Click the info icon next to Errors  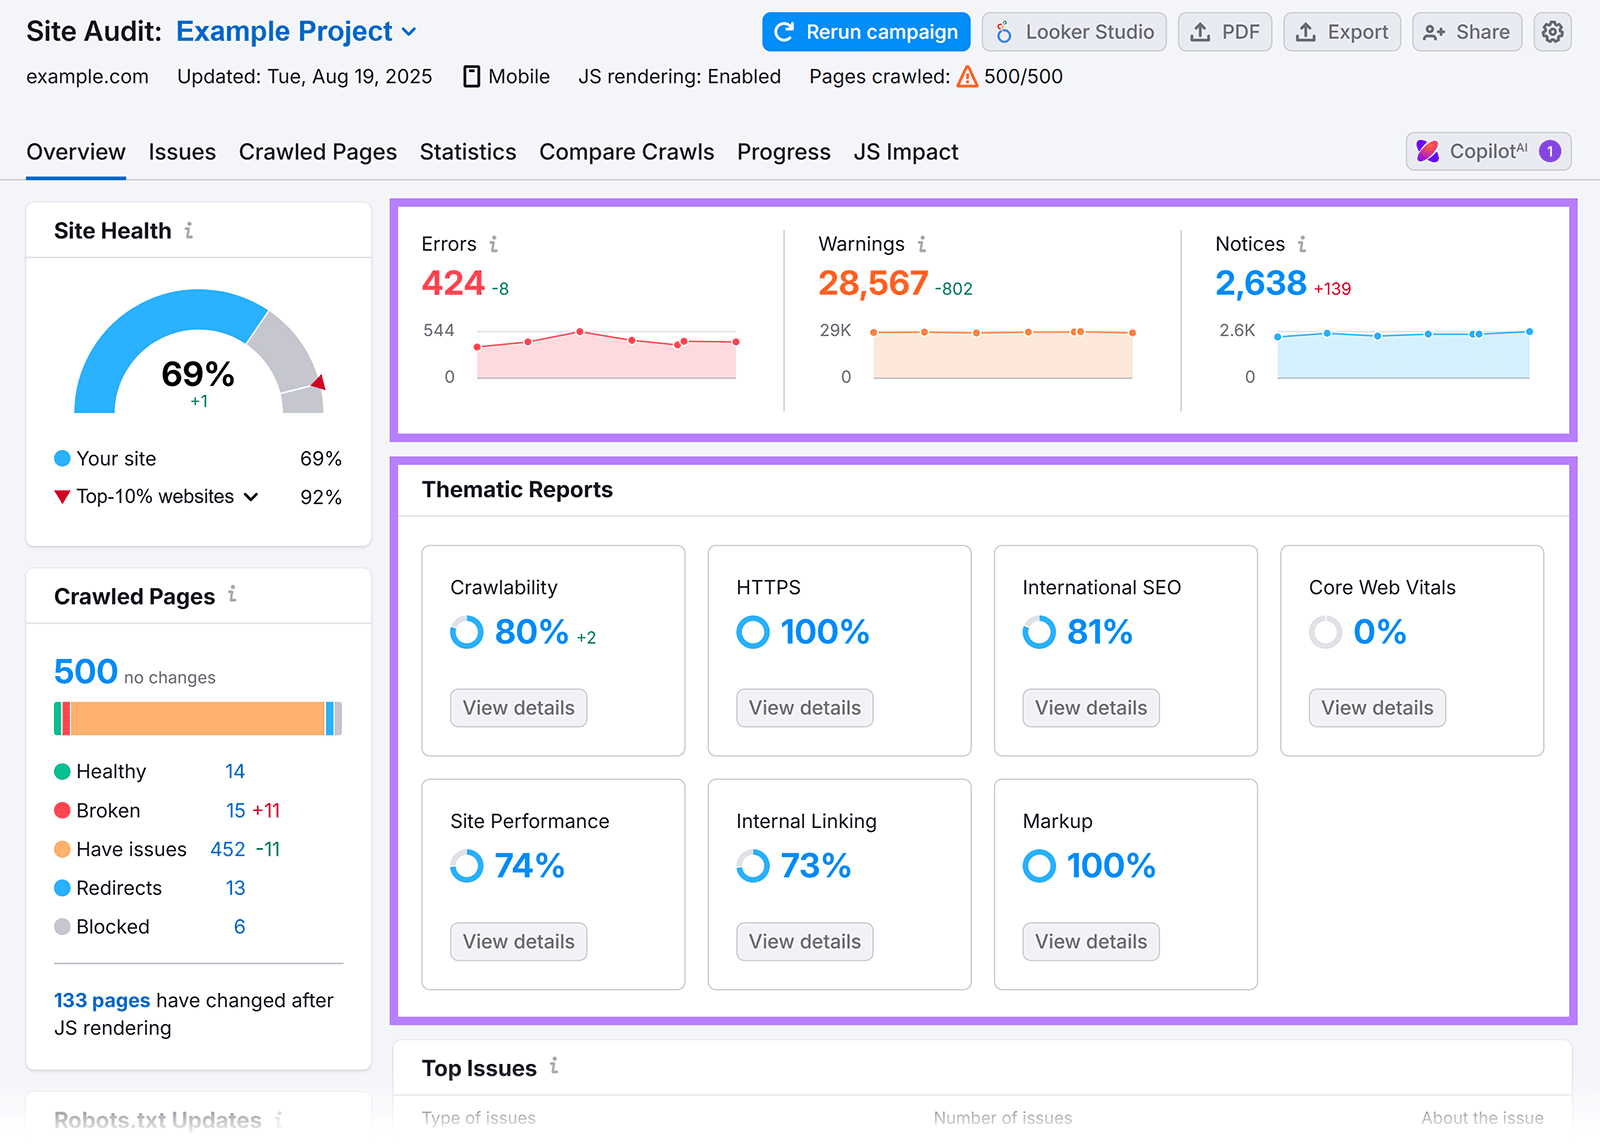click(x=494, y=243)
